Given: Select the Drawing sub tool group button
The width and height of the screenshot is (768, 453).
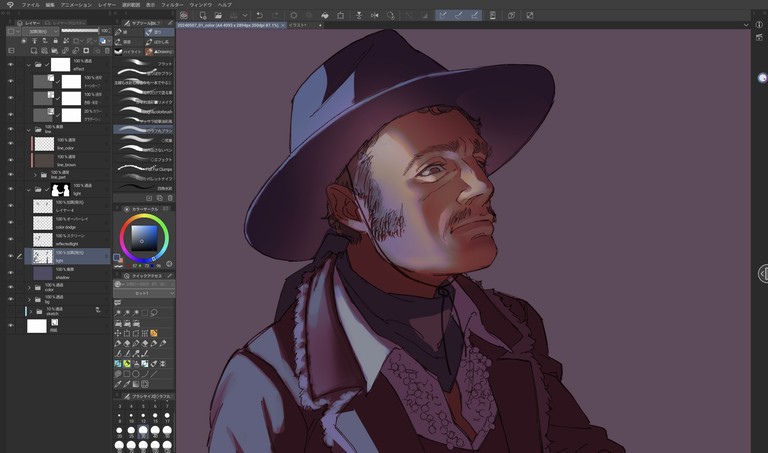Looking at the screenshot, I should (x=155, y=50).
